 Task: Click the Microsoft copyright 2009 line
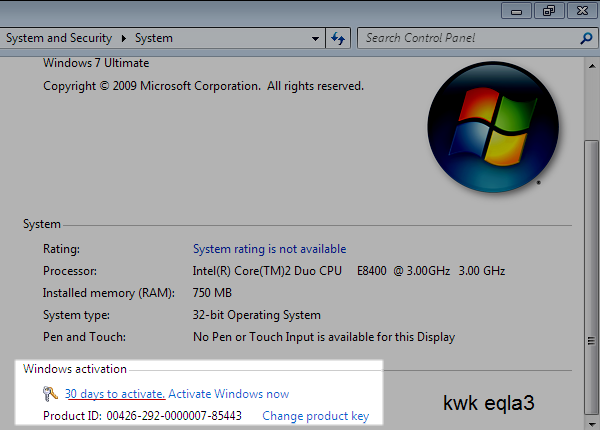click(203, 86)
